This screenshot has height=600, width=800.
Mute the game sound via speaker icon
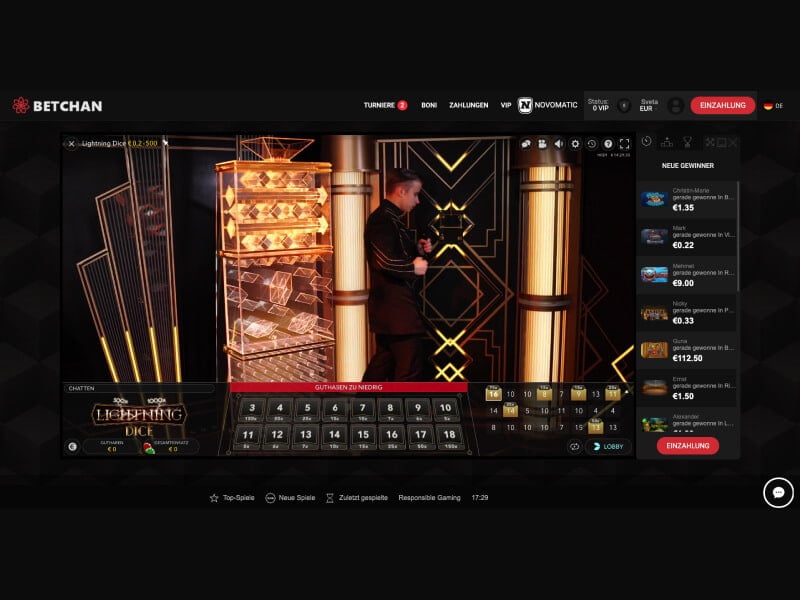point(560,144)
